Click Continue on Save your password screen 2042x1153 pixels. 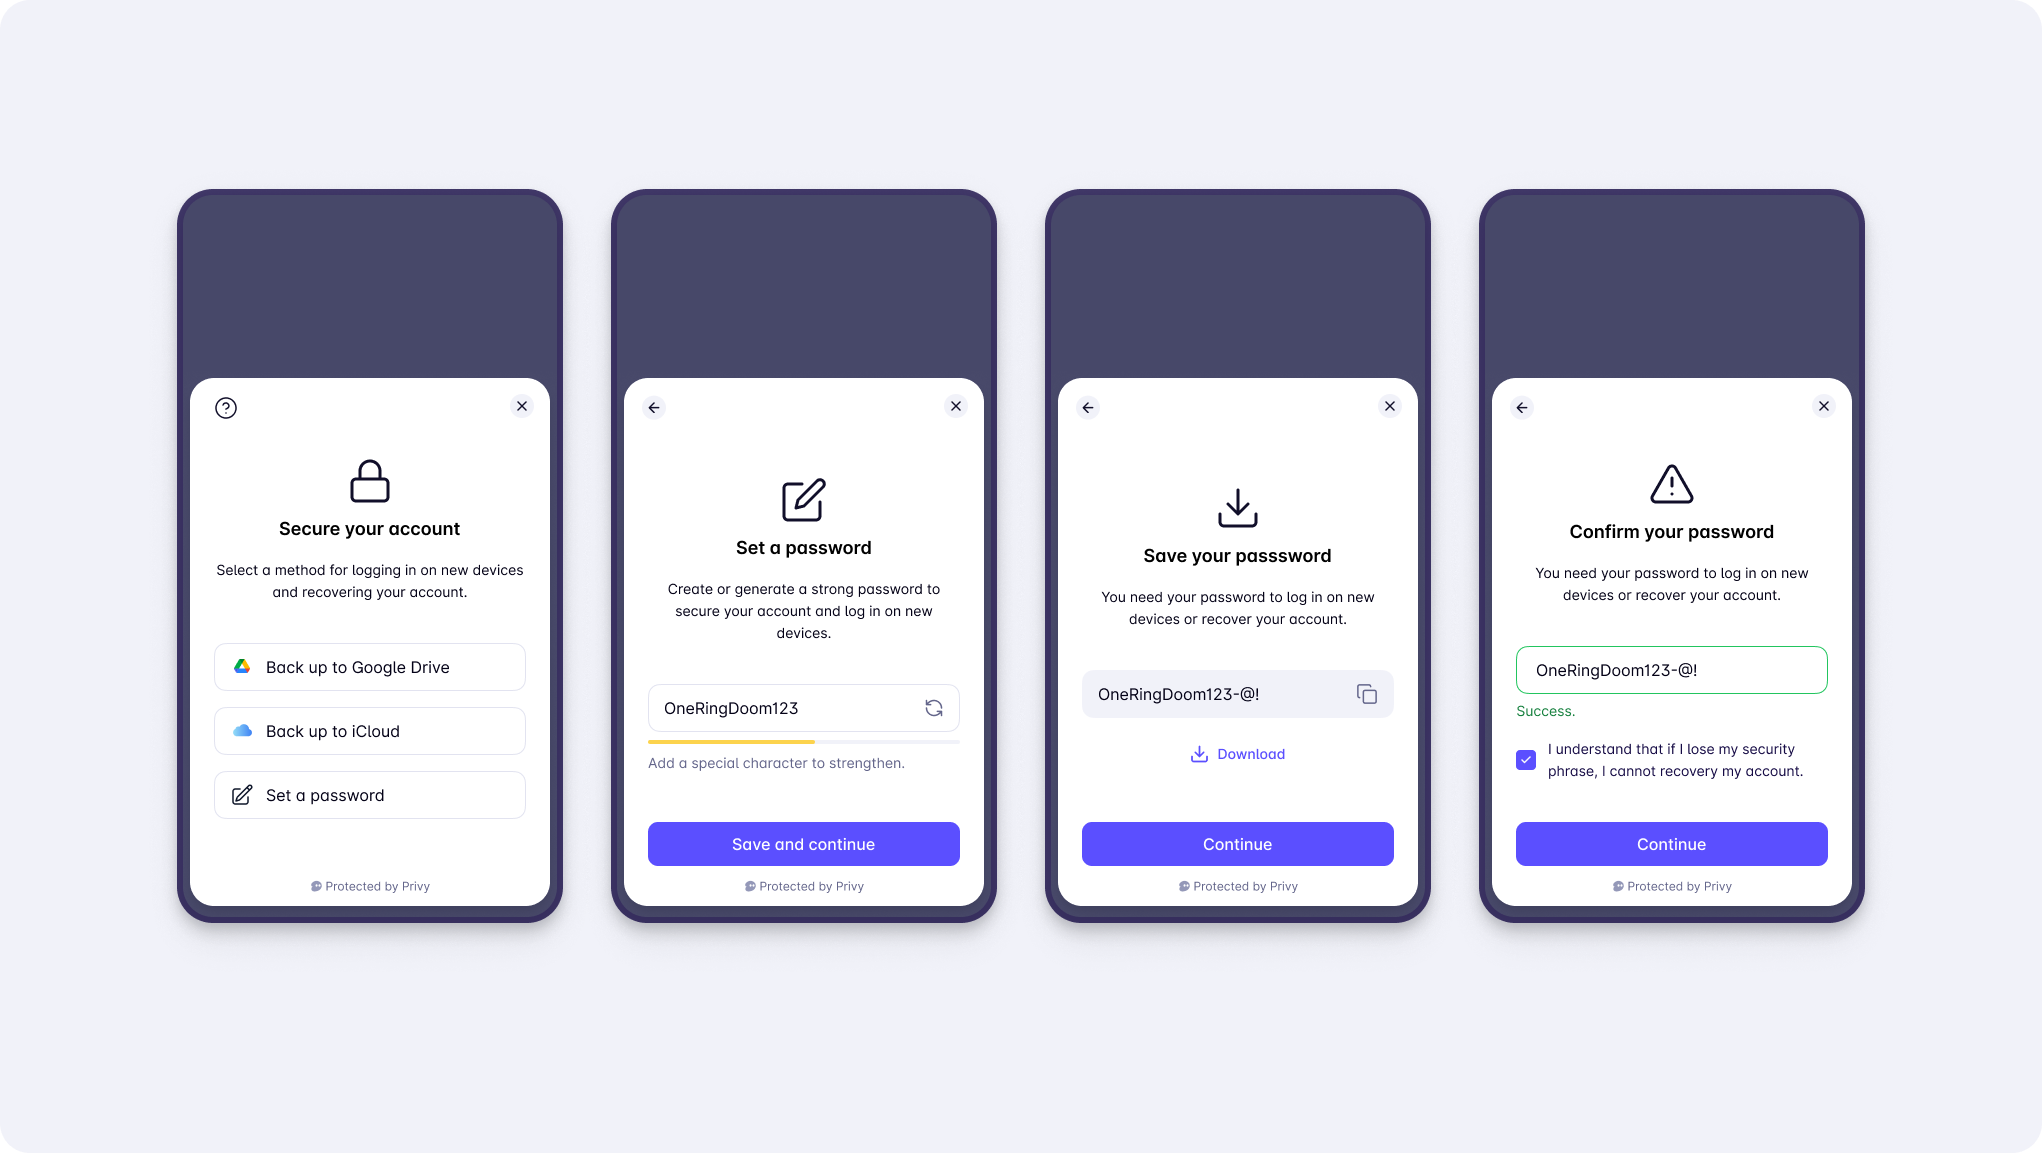[x=1237, y=843]
